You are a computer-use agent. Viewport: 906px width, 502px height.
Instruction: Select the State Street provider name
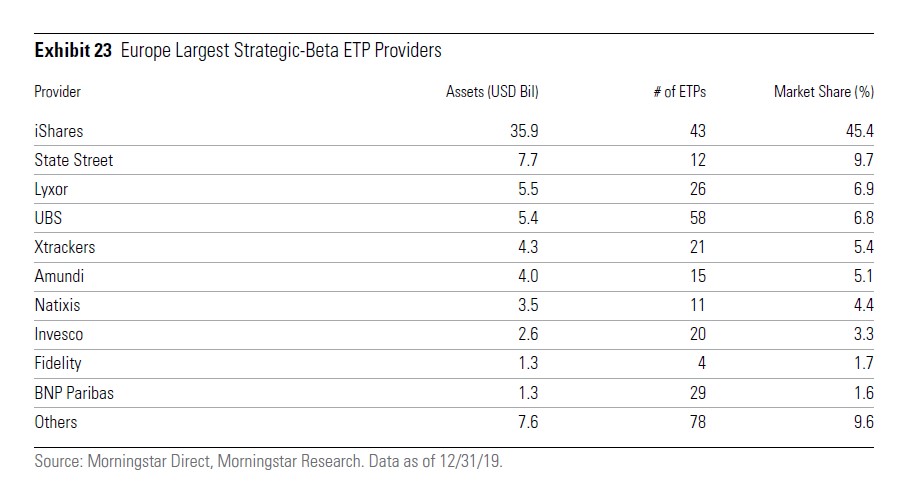click(x=73, y=160)
